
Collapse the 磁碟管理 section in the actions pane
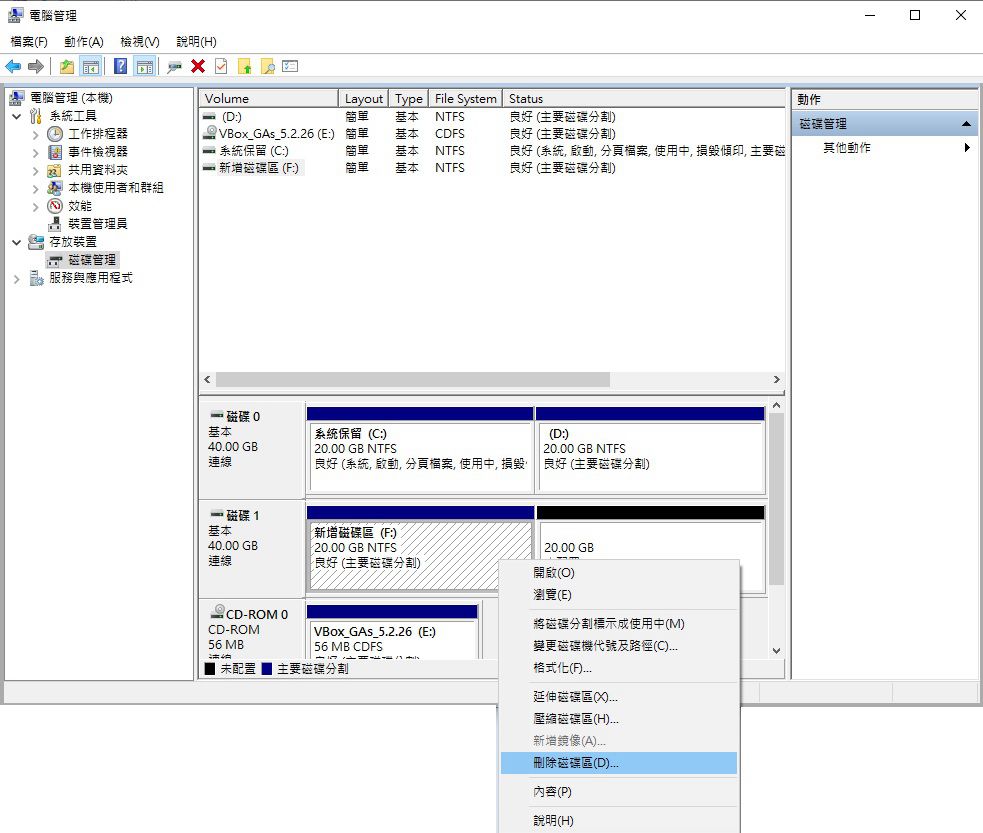tap(966, 124)
